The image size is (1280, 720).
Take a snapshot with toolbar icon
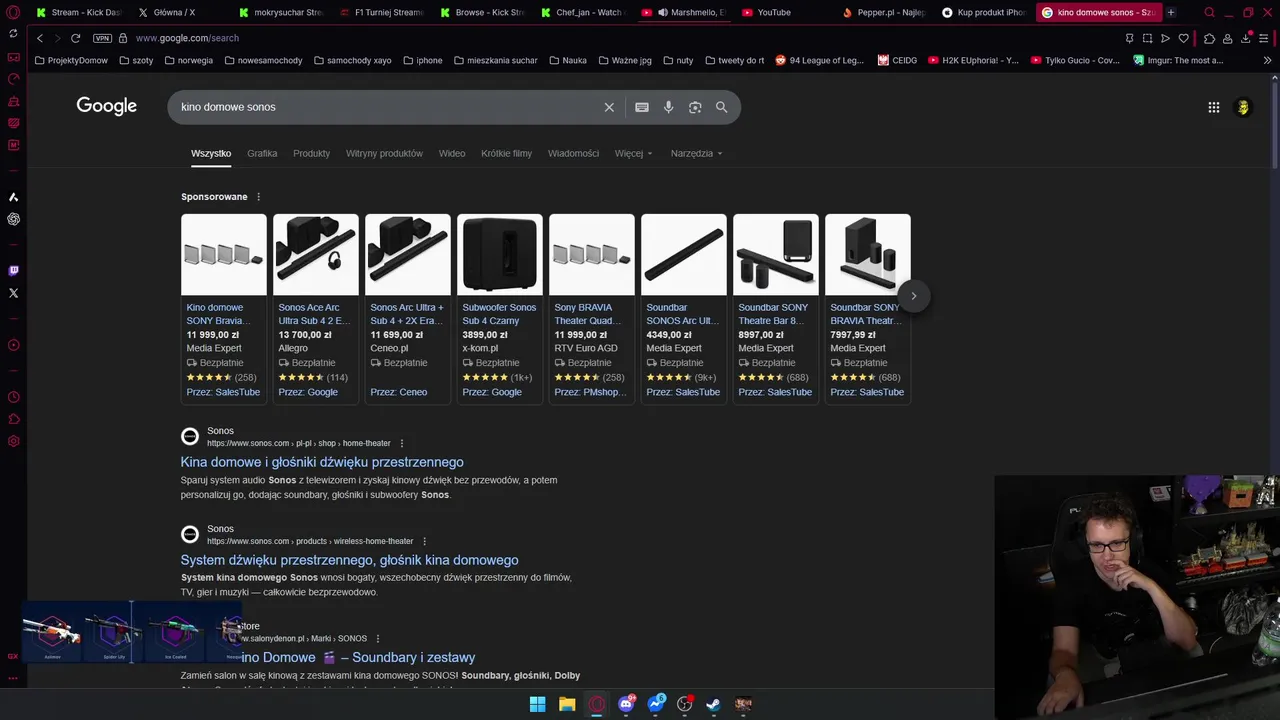pos(1147,38)
